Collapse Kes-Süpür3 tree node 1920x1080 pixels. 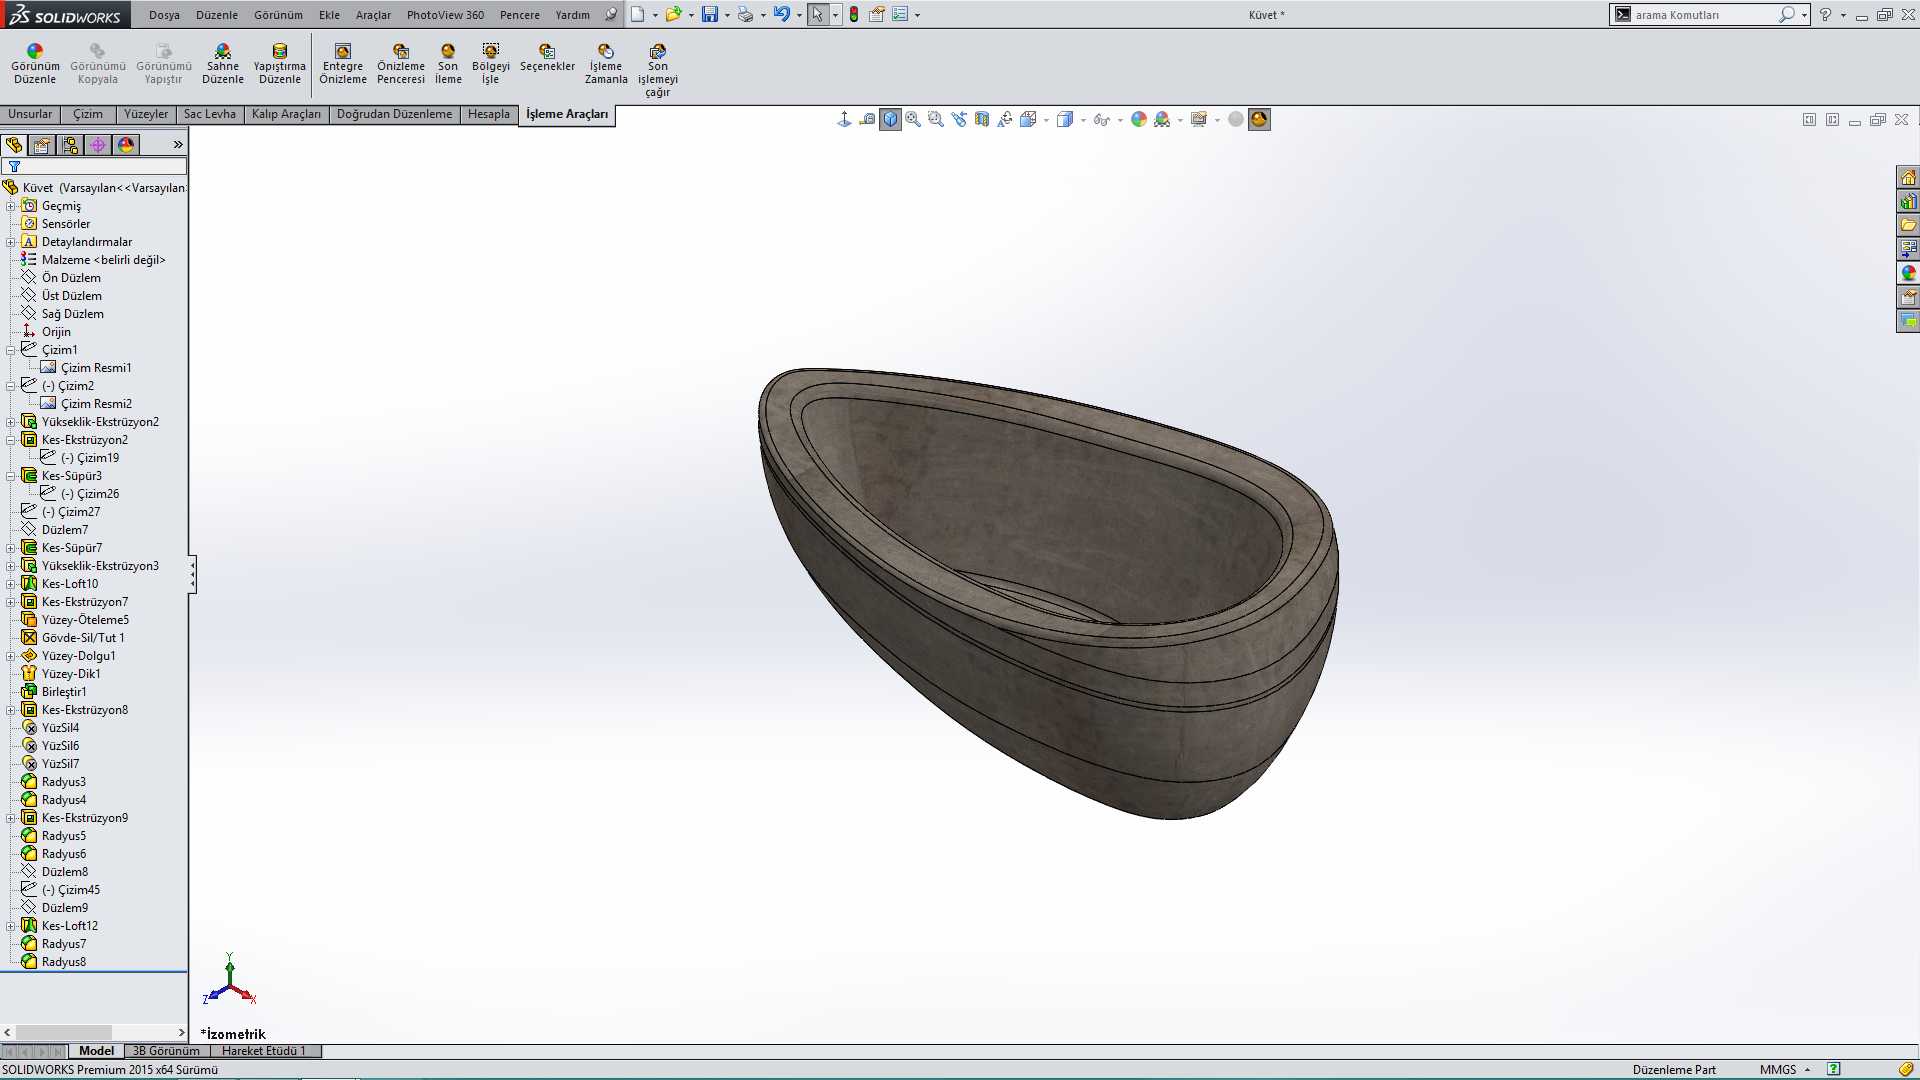11,476
